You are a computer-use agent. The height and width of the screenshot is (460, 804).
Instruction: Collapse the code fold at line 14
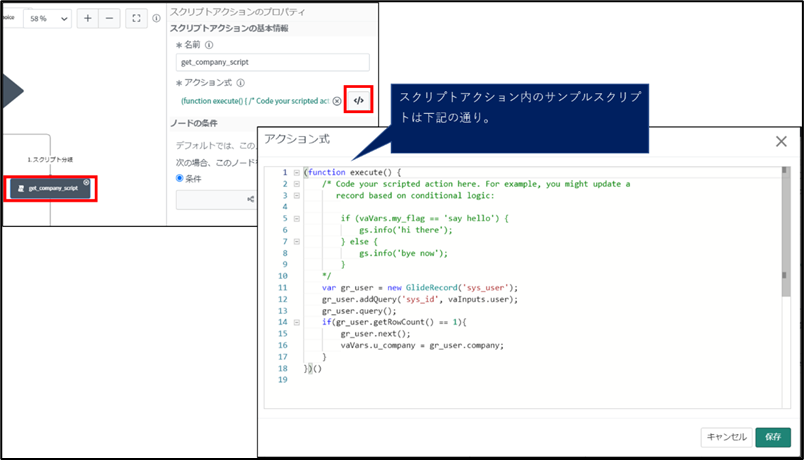click(x=296, y=323)
